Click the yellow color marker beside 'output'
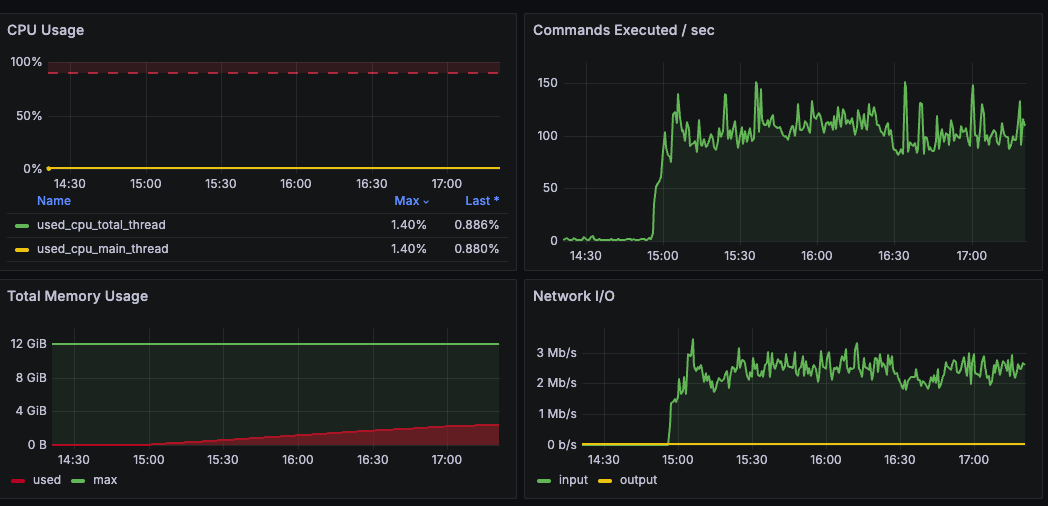This screenshot has height=506, width=1048. tap(604, 480)
